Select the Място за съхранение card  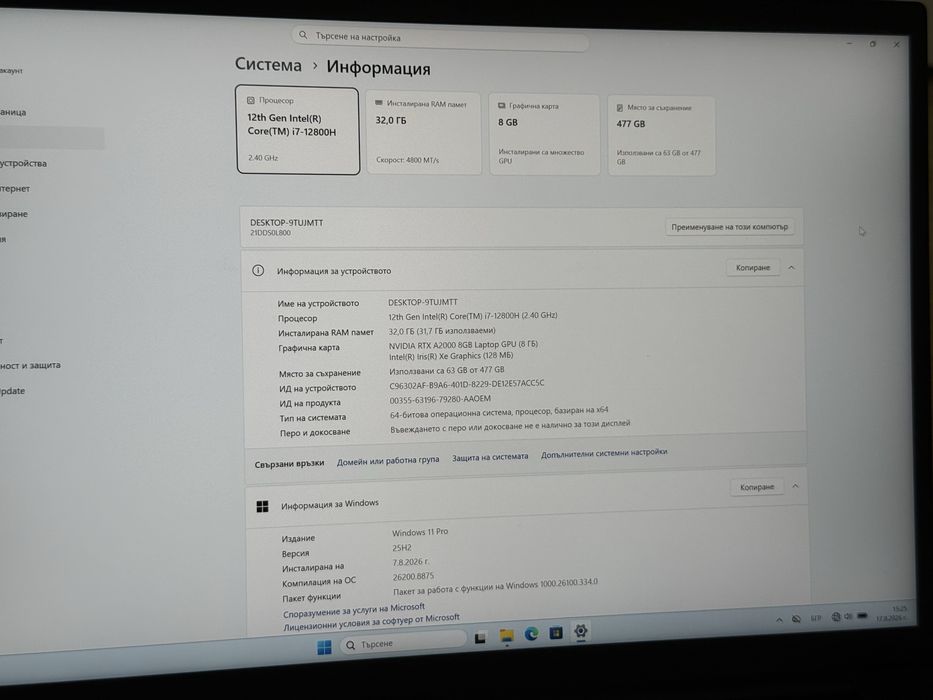660,135
